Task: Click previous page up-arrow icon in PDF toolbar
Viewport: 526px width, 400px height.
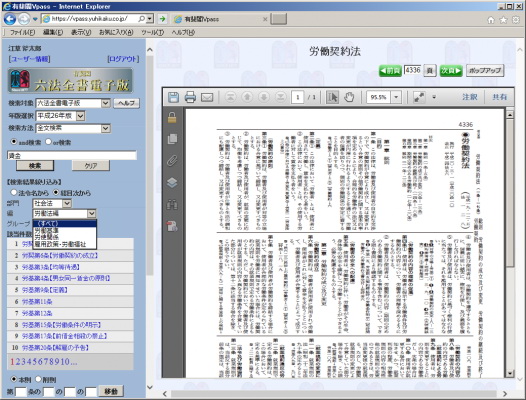Action: coord(247,97)
